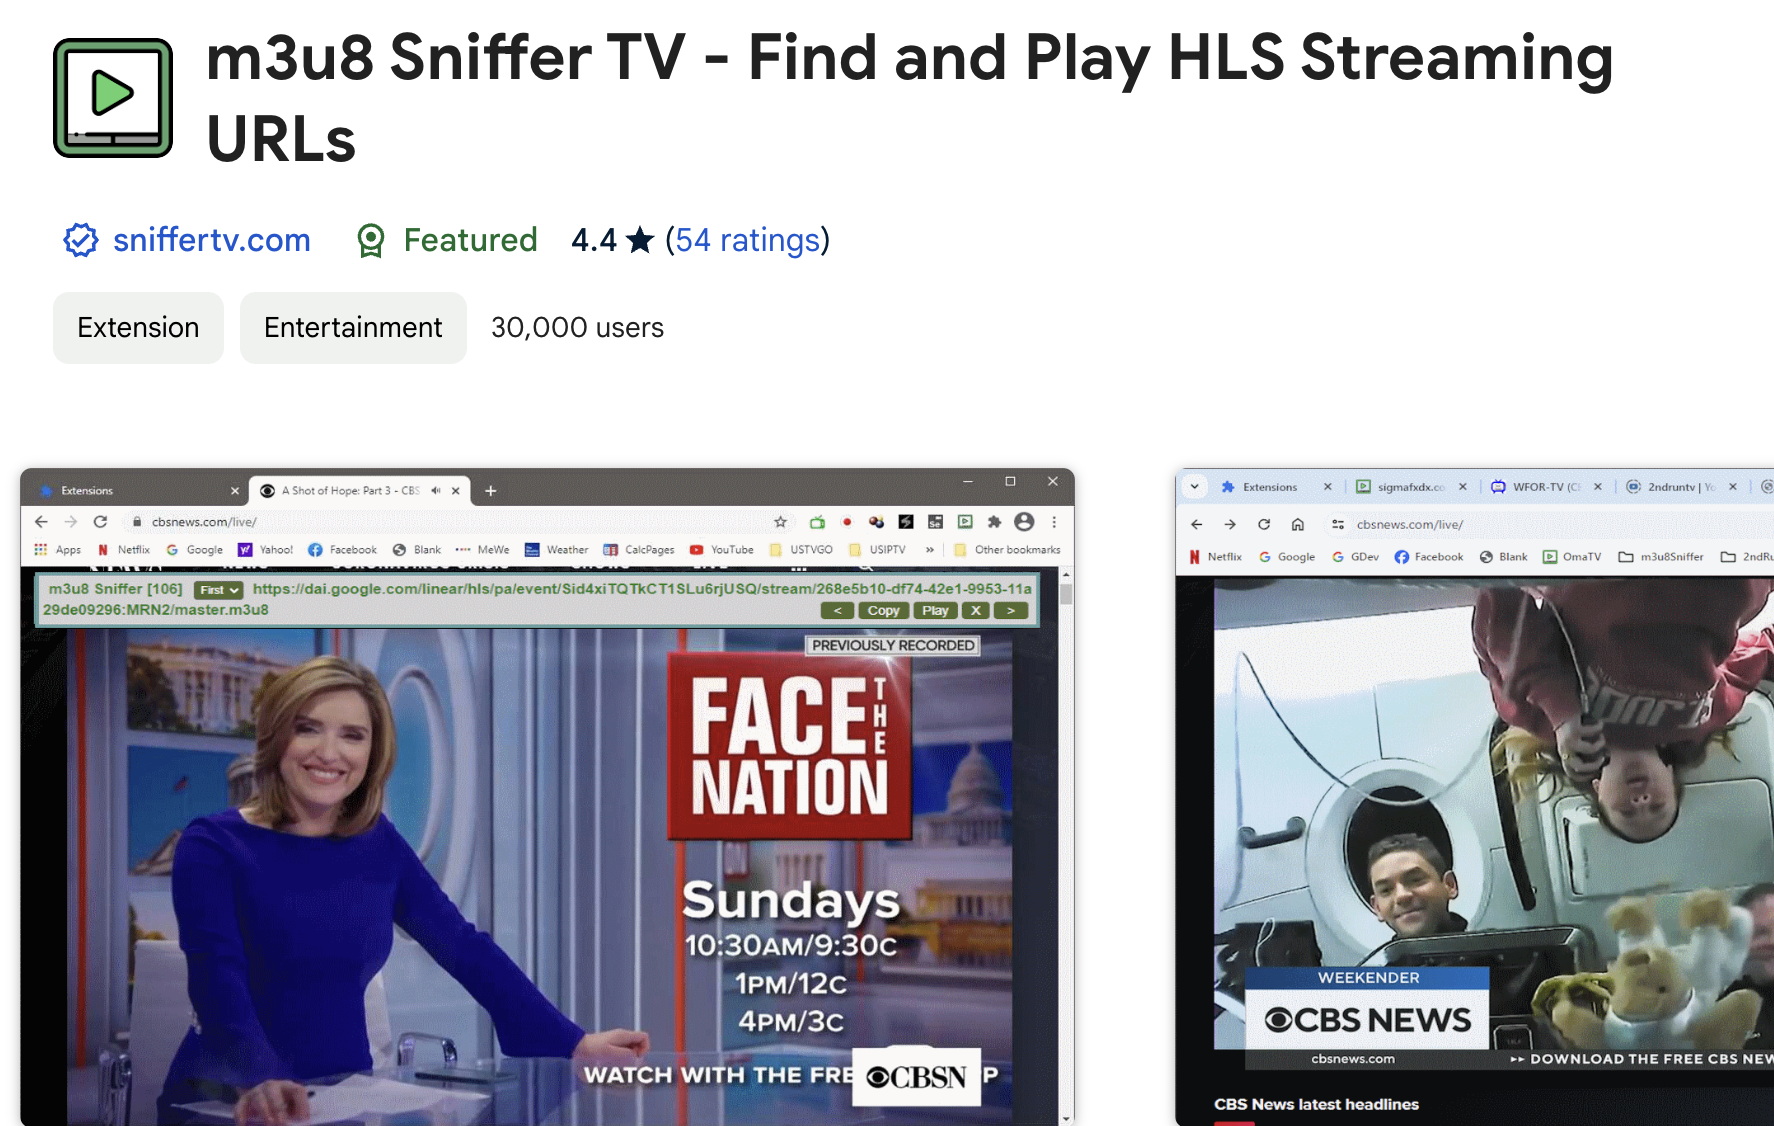
Task: Select the Entertainment category chip
Action: pos(353,328)
